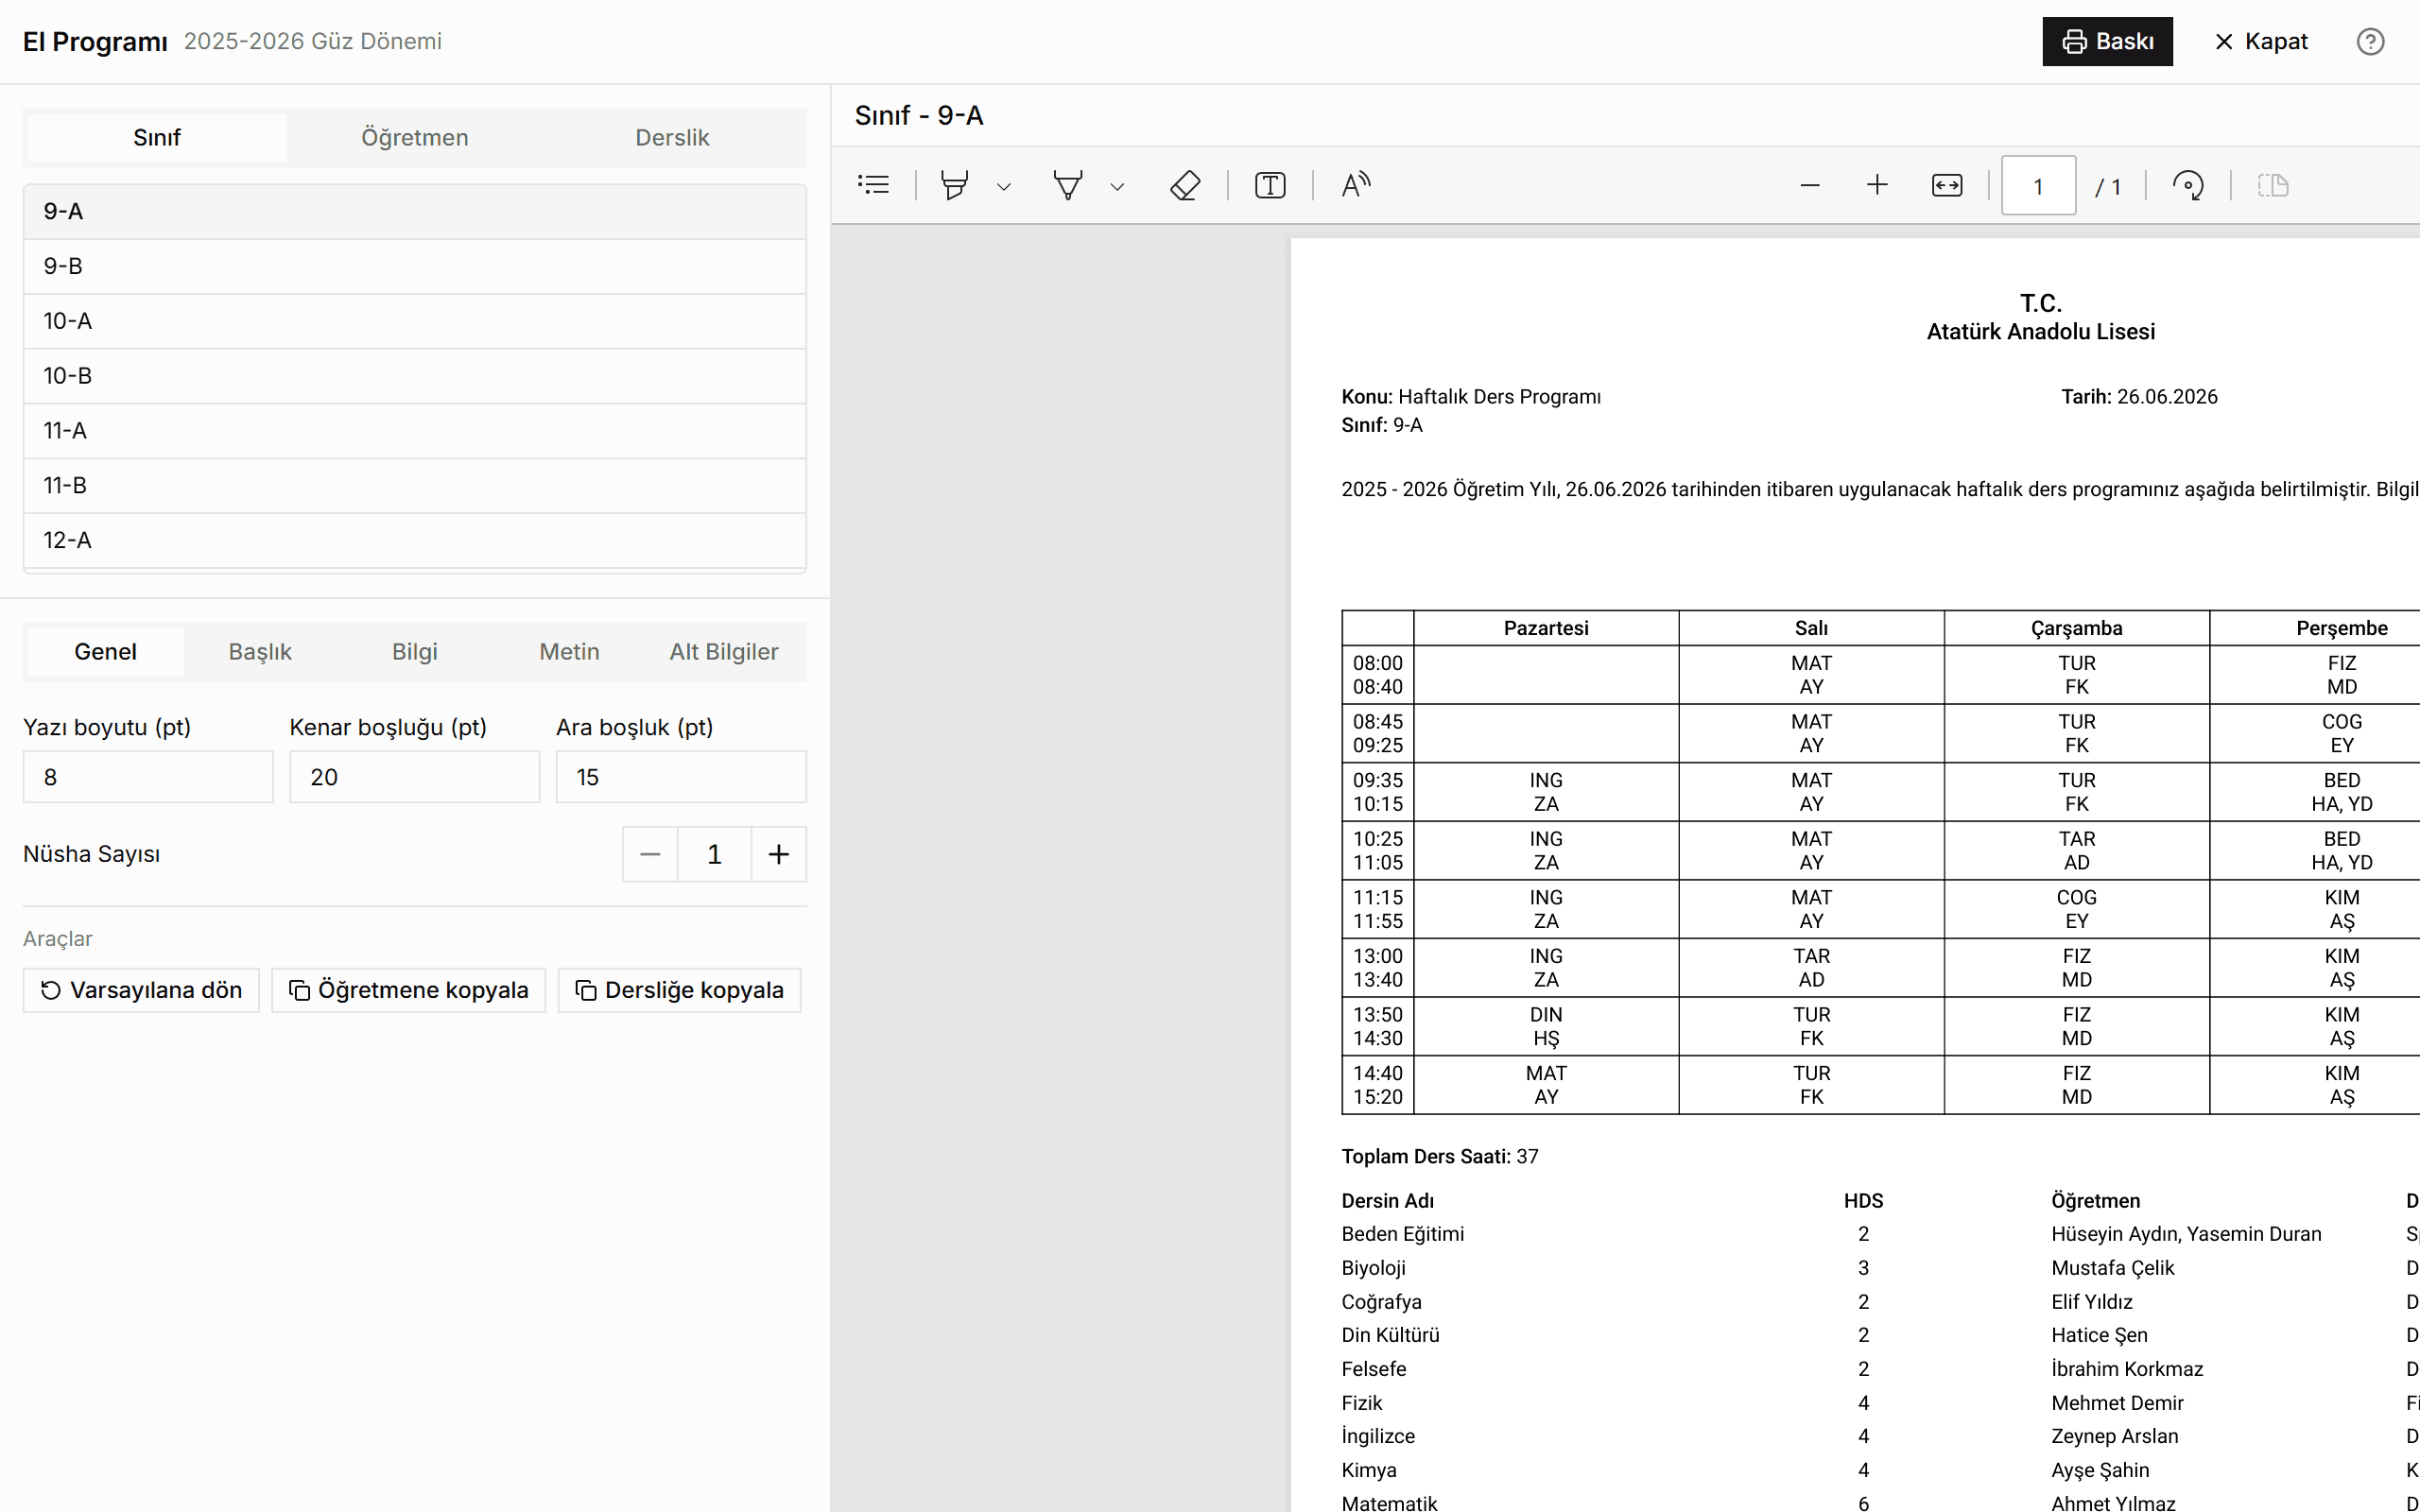This screenshot has width=2420, height=1512.
Task: Select class 9-B in the list
Action: 414,266
